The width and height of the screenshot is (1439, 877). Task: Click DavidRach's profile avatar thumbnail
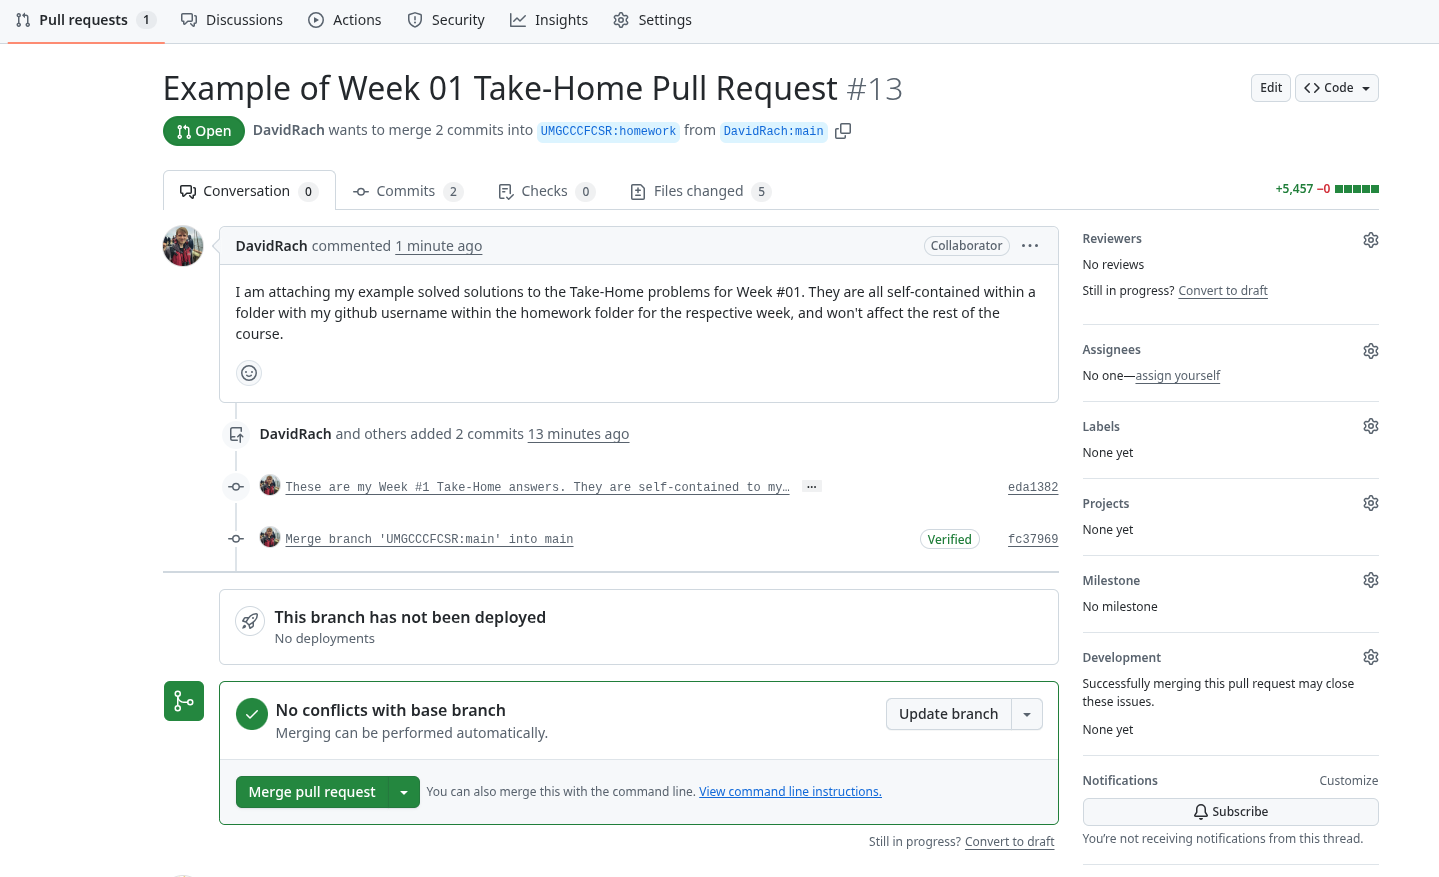183,246
